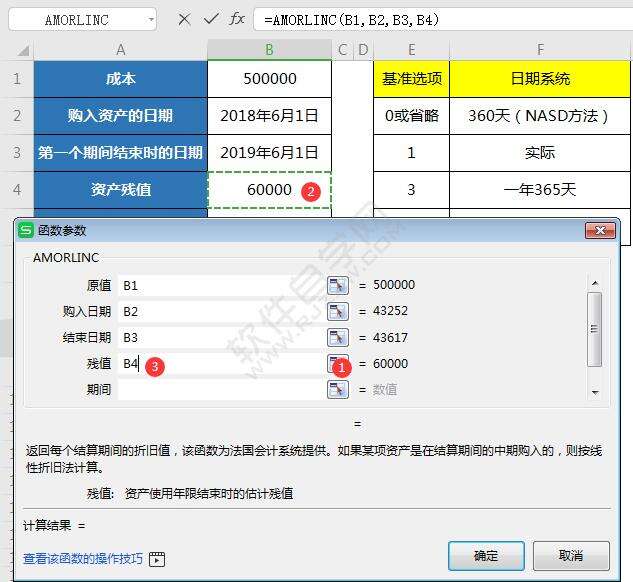The height and width of the screenshot is (582, 633).
Task: Click the parameter list scrollbar thumb
Action: [x=594, y=329]
